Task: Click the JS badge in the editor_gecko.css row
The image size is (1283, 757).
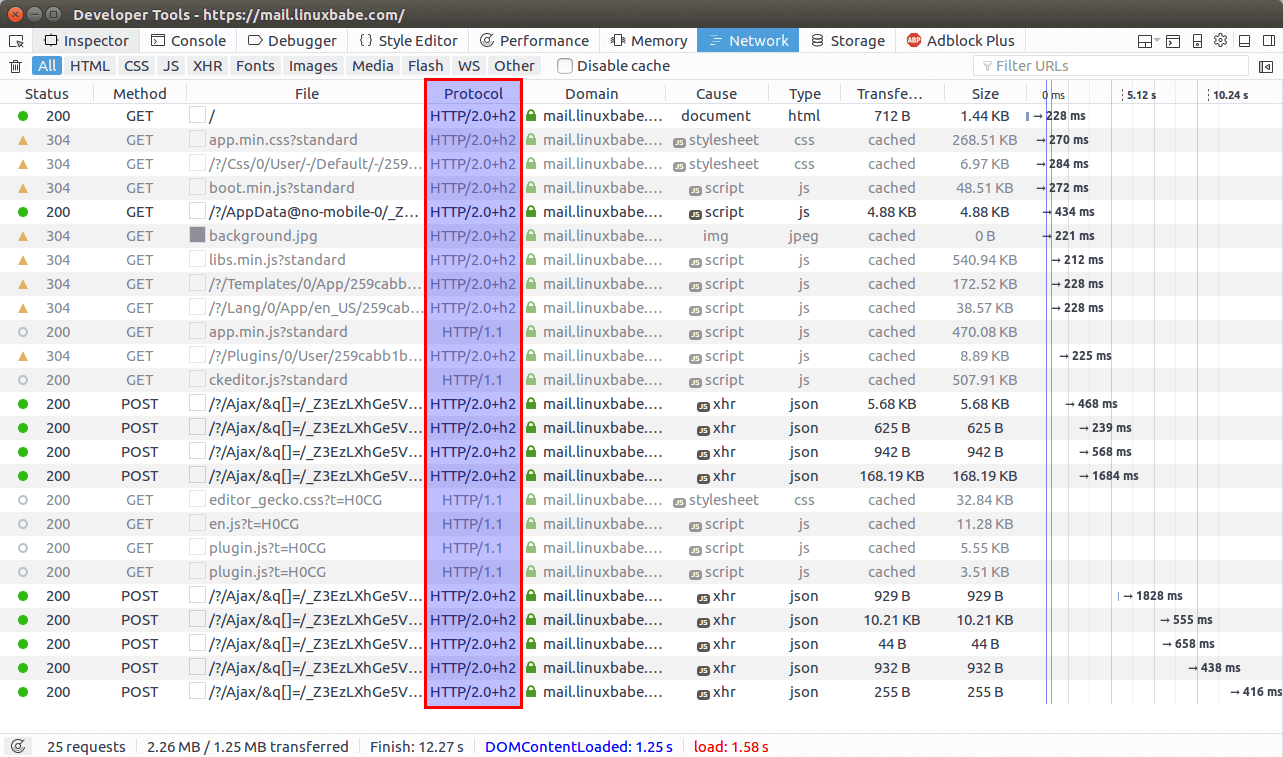Action: point(679,501)
